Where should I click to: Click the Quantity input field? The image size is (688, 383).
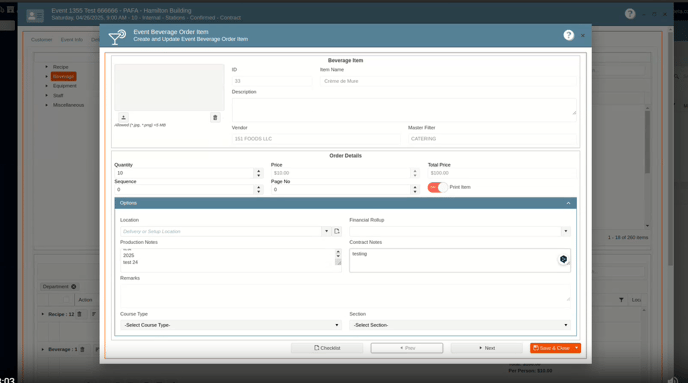click(x=184, y=173)
